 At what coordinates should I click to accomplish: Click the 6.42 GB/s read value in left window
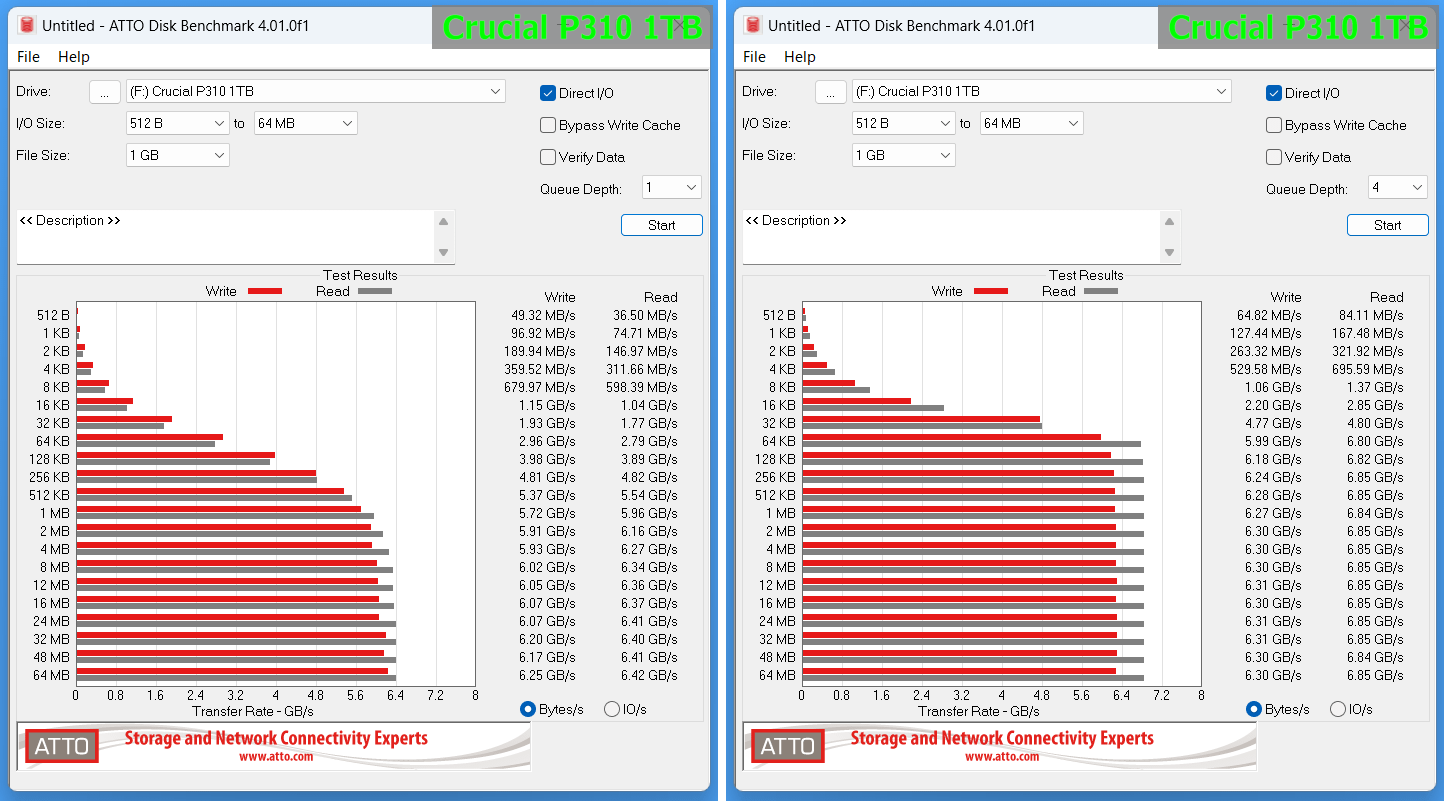tap(648, 675)
